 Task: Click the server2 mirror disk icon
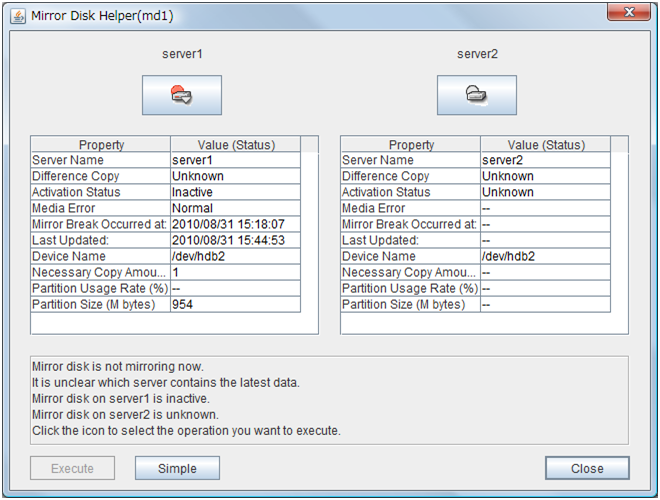pos(476,95)
